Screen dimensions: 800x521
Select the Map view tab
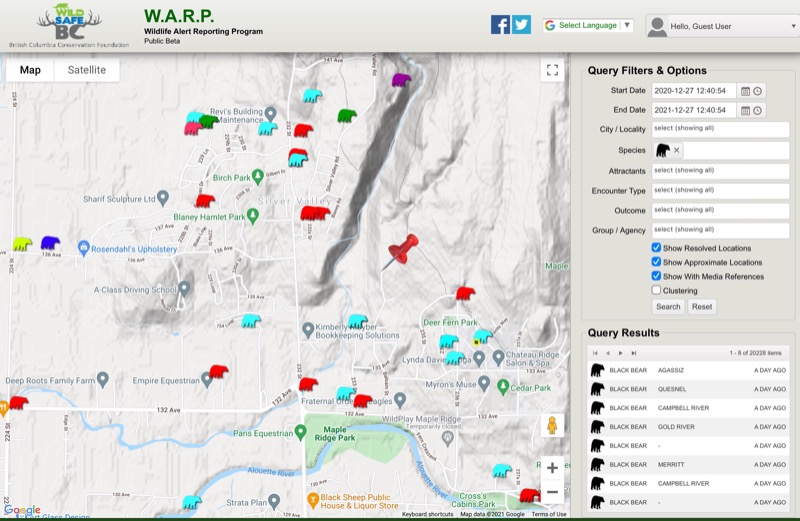point(30,70)
